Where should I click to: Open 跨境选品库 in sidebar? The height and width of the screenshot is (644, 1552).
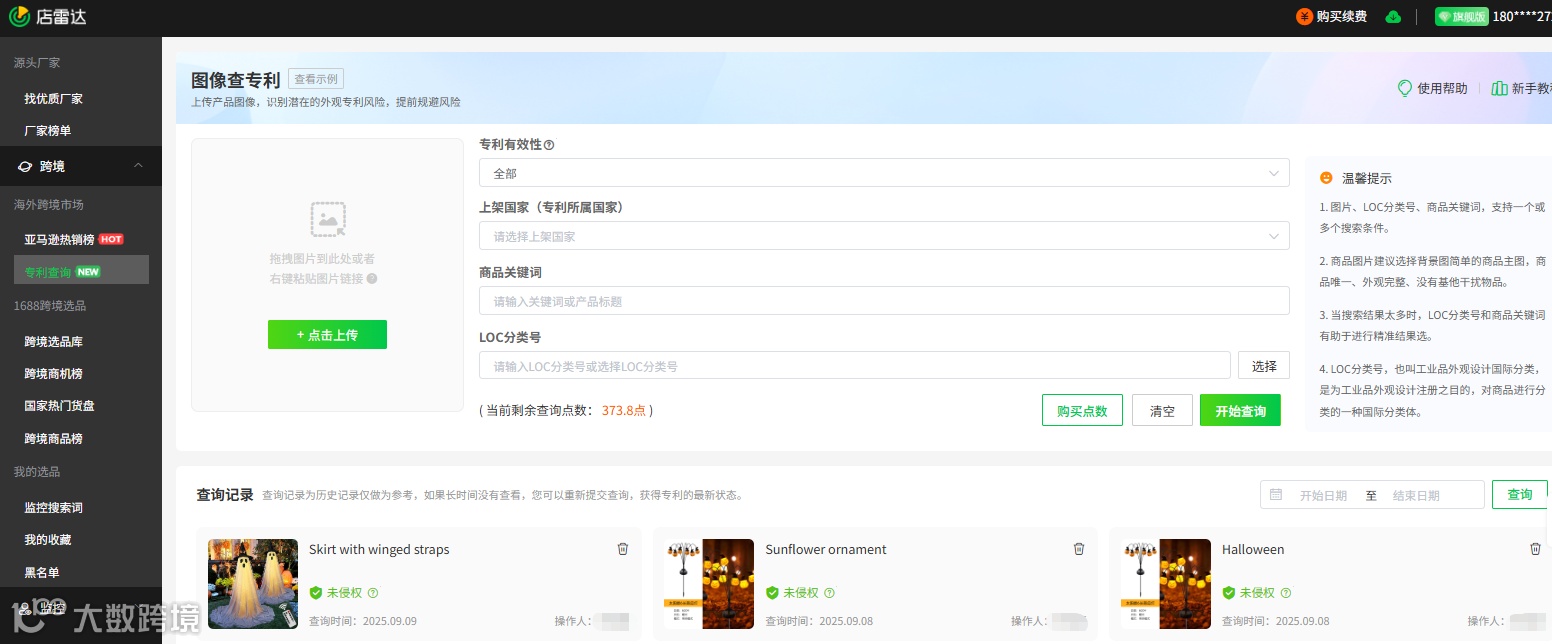(x=54, y=342)
